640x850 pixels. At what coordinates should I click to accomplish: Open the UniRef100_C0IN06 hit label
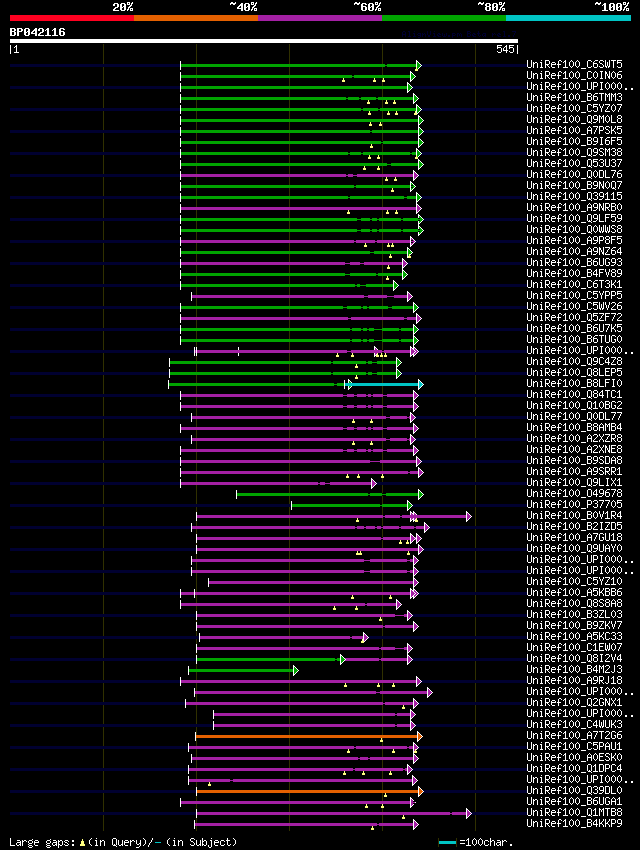pyautogui.click(x=574, y=75)
